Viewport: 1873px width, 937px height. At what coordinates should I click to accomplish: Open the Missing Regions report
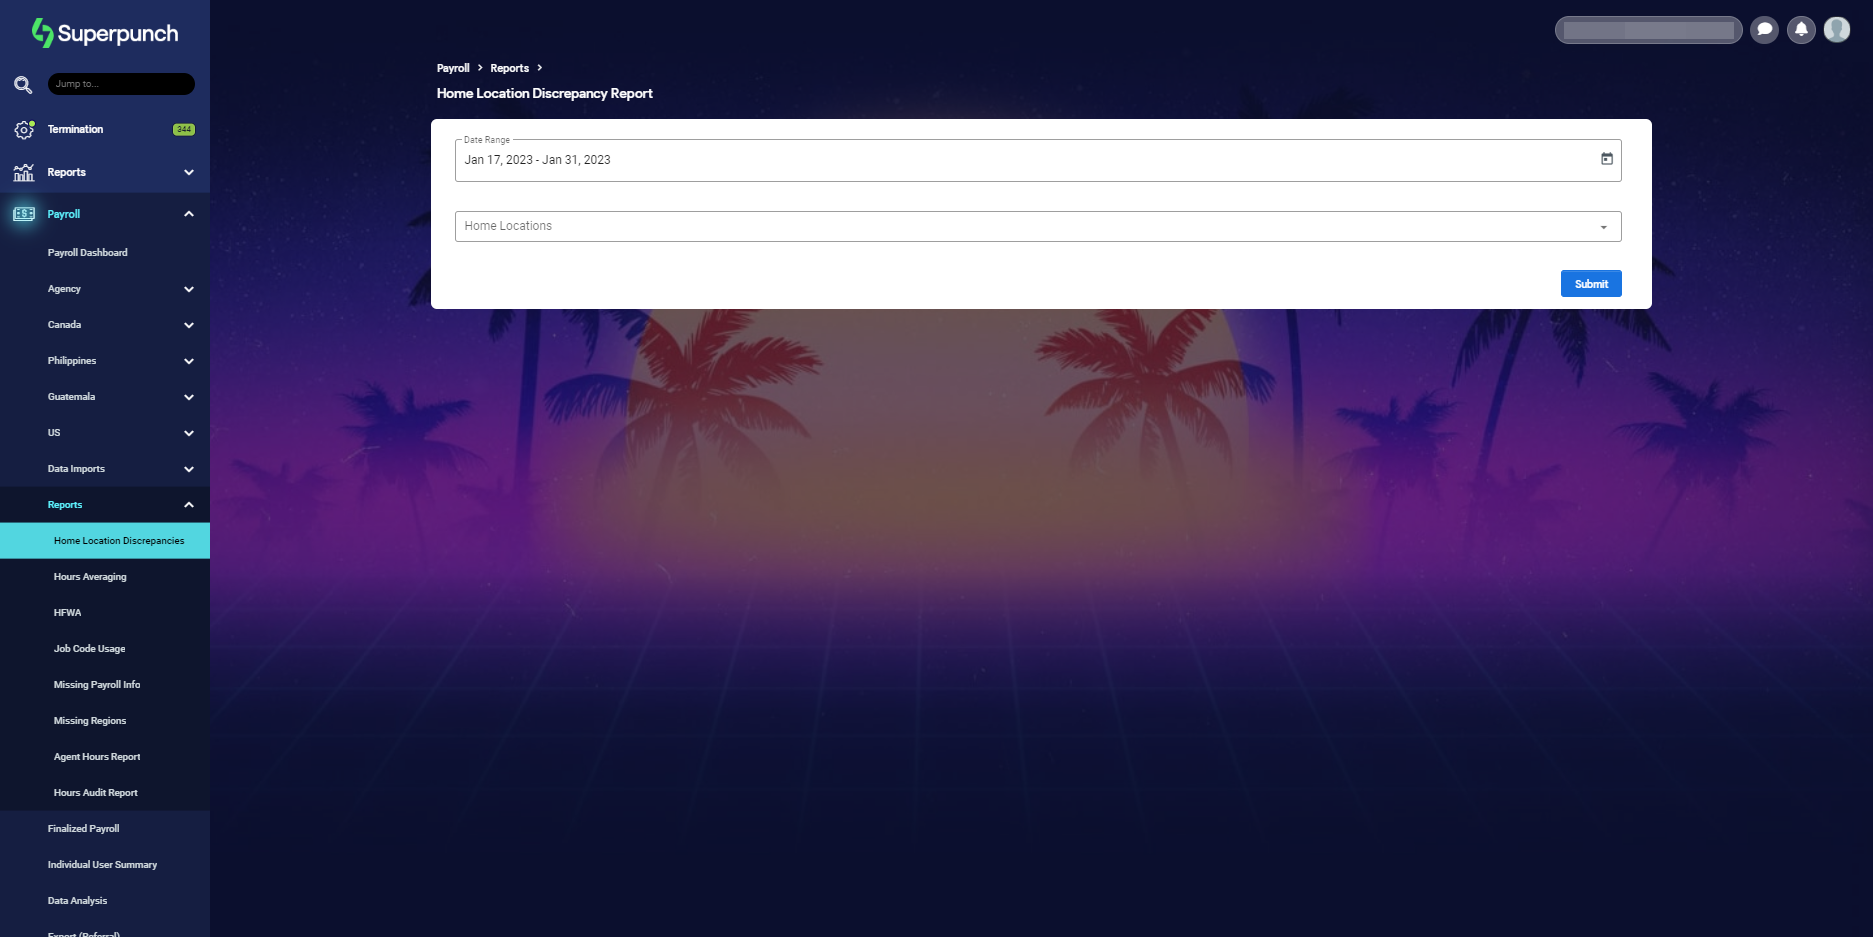89,720
